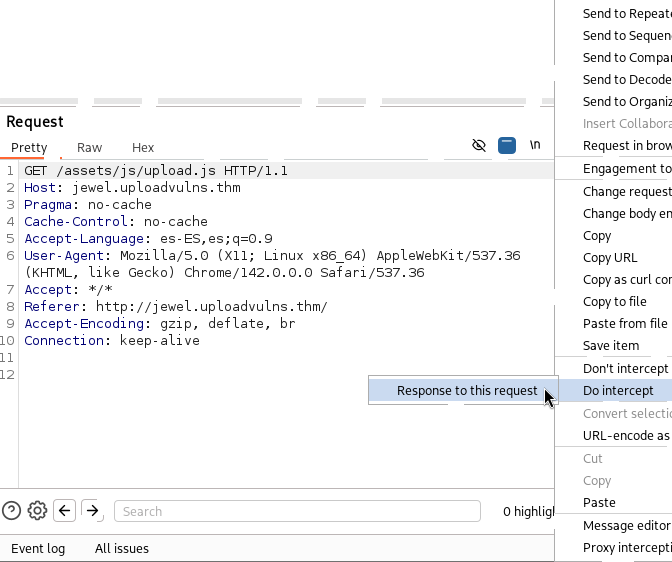Go to previous search match arrow
Viewport: 672px width, 562px height.
point(64,511)
